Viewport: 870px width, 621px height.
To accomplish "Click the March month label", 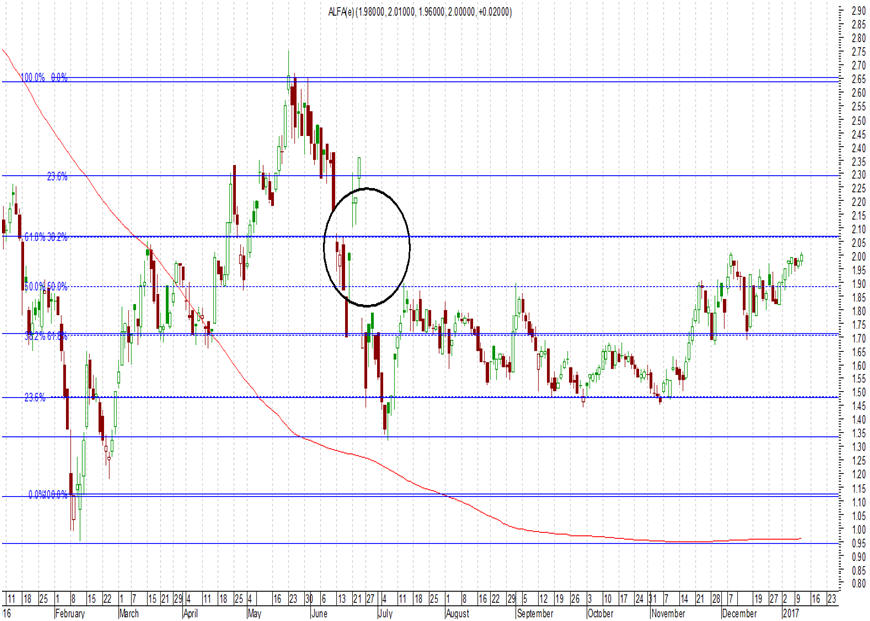I will (129, 613).
